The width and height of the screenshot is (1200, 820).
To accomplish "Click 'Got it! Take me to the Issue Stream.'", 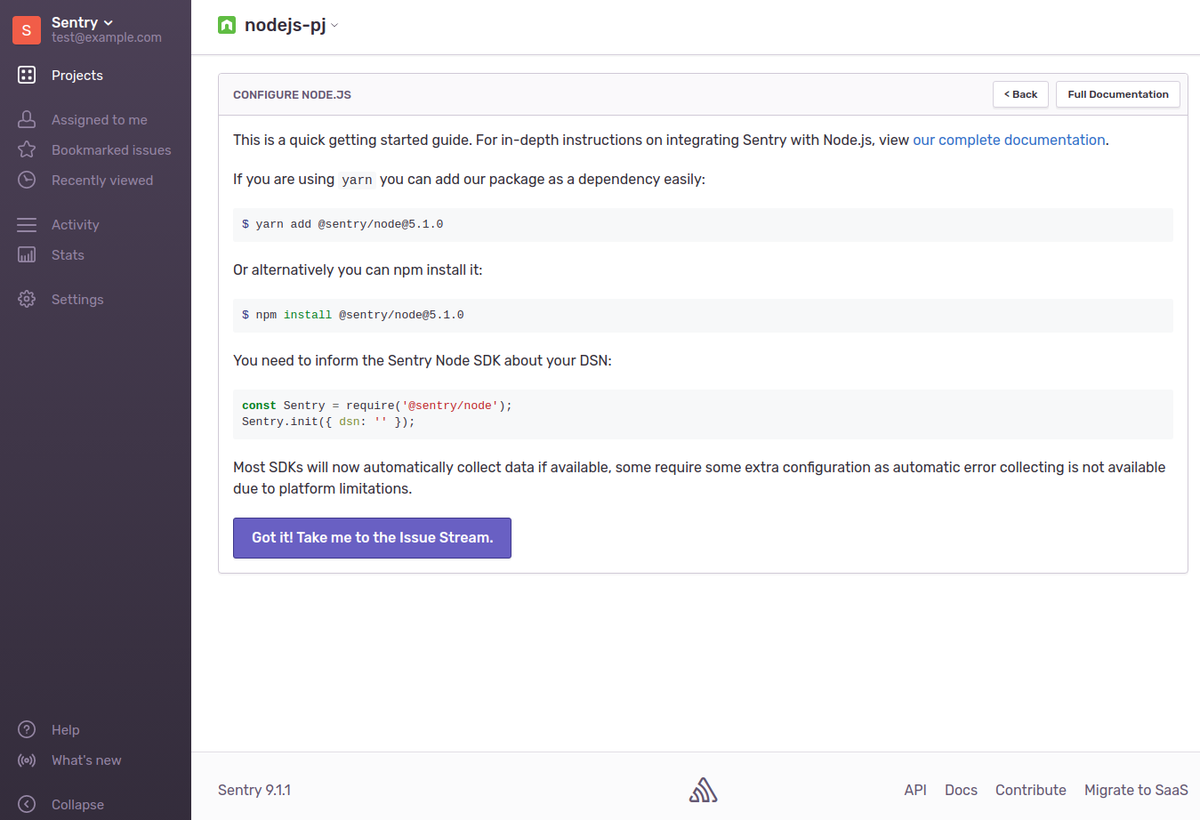I will point(372,537).
